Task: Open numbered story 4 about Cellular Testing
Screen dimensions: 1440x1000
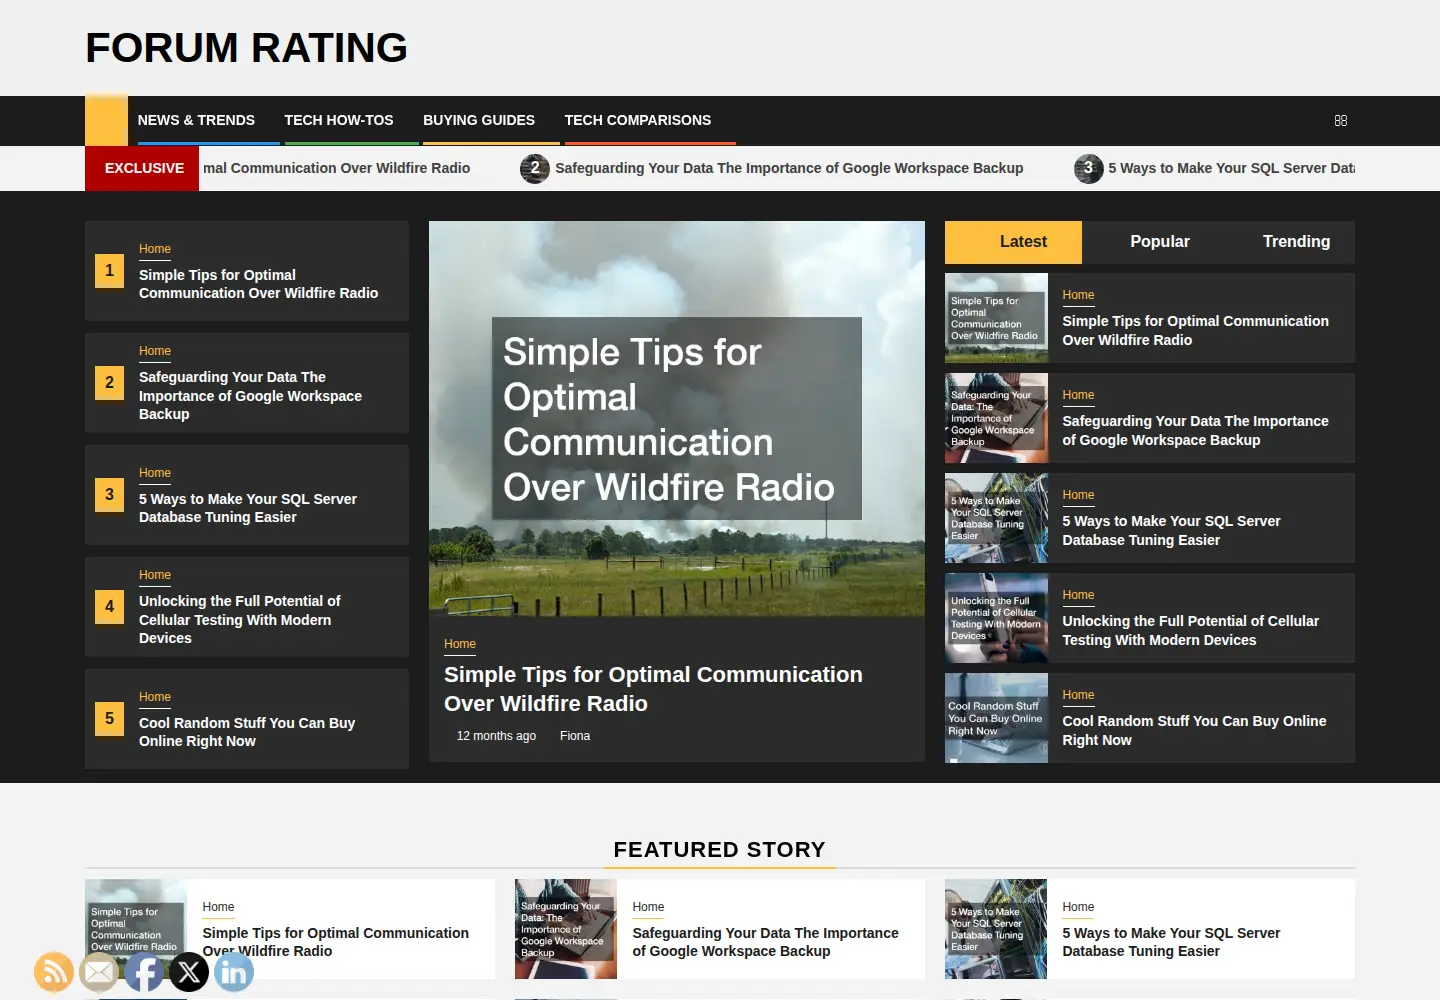Action: [x=240, y=620]
